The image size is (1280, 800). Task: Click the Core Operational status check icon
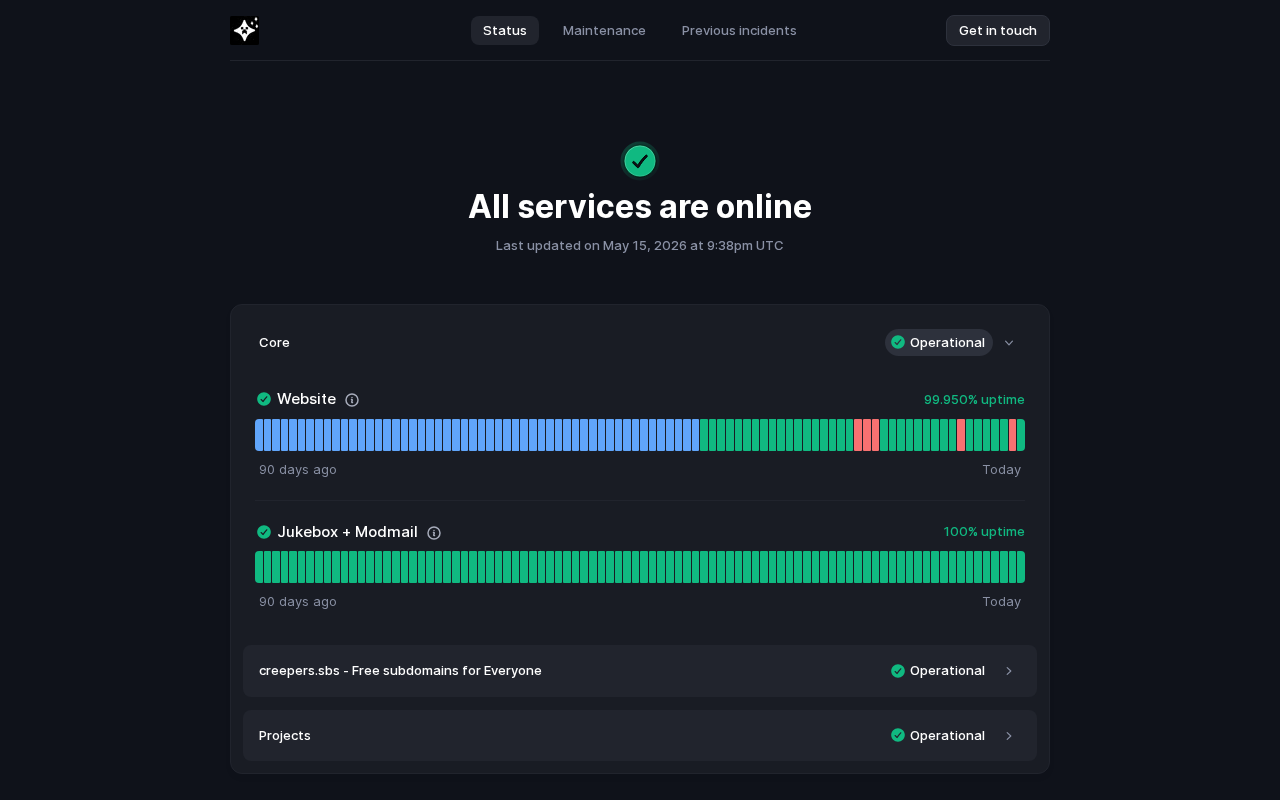tap(898, 342)
